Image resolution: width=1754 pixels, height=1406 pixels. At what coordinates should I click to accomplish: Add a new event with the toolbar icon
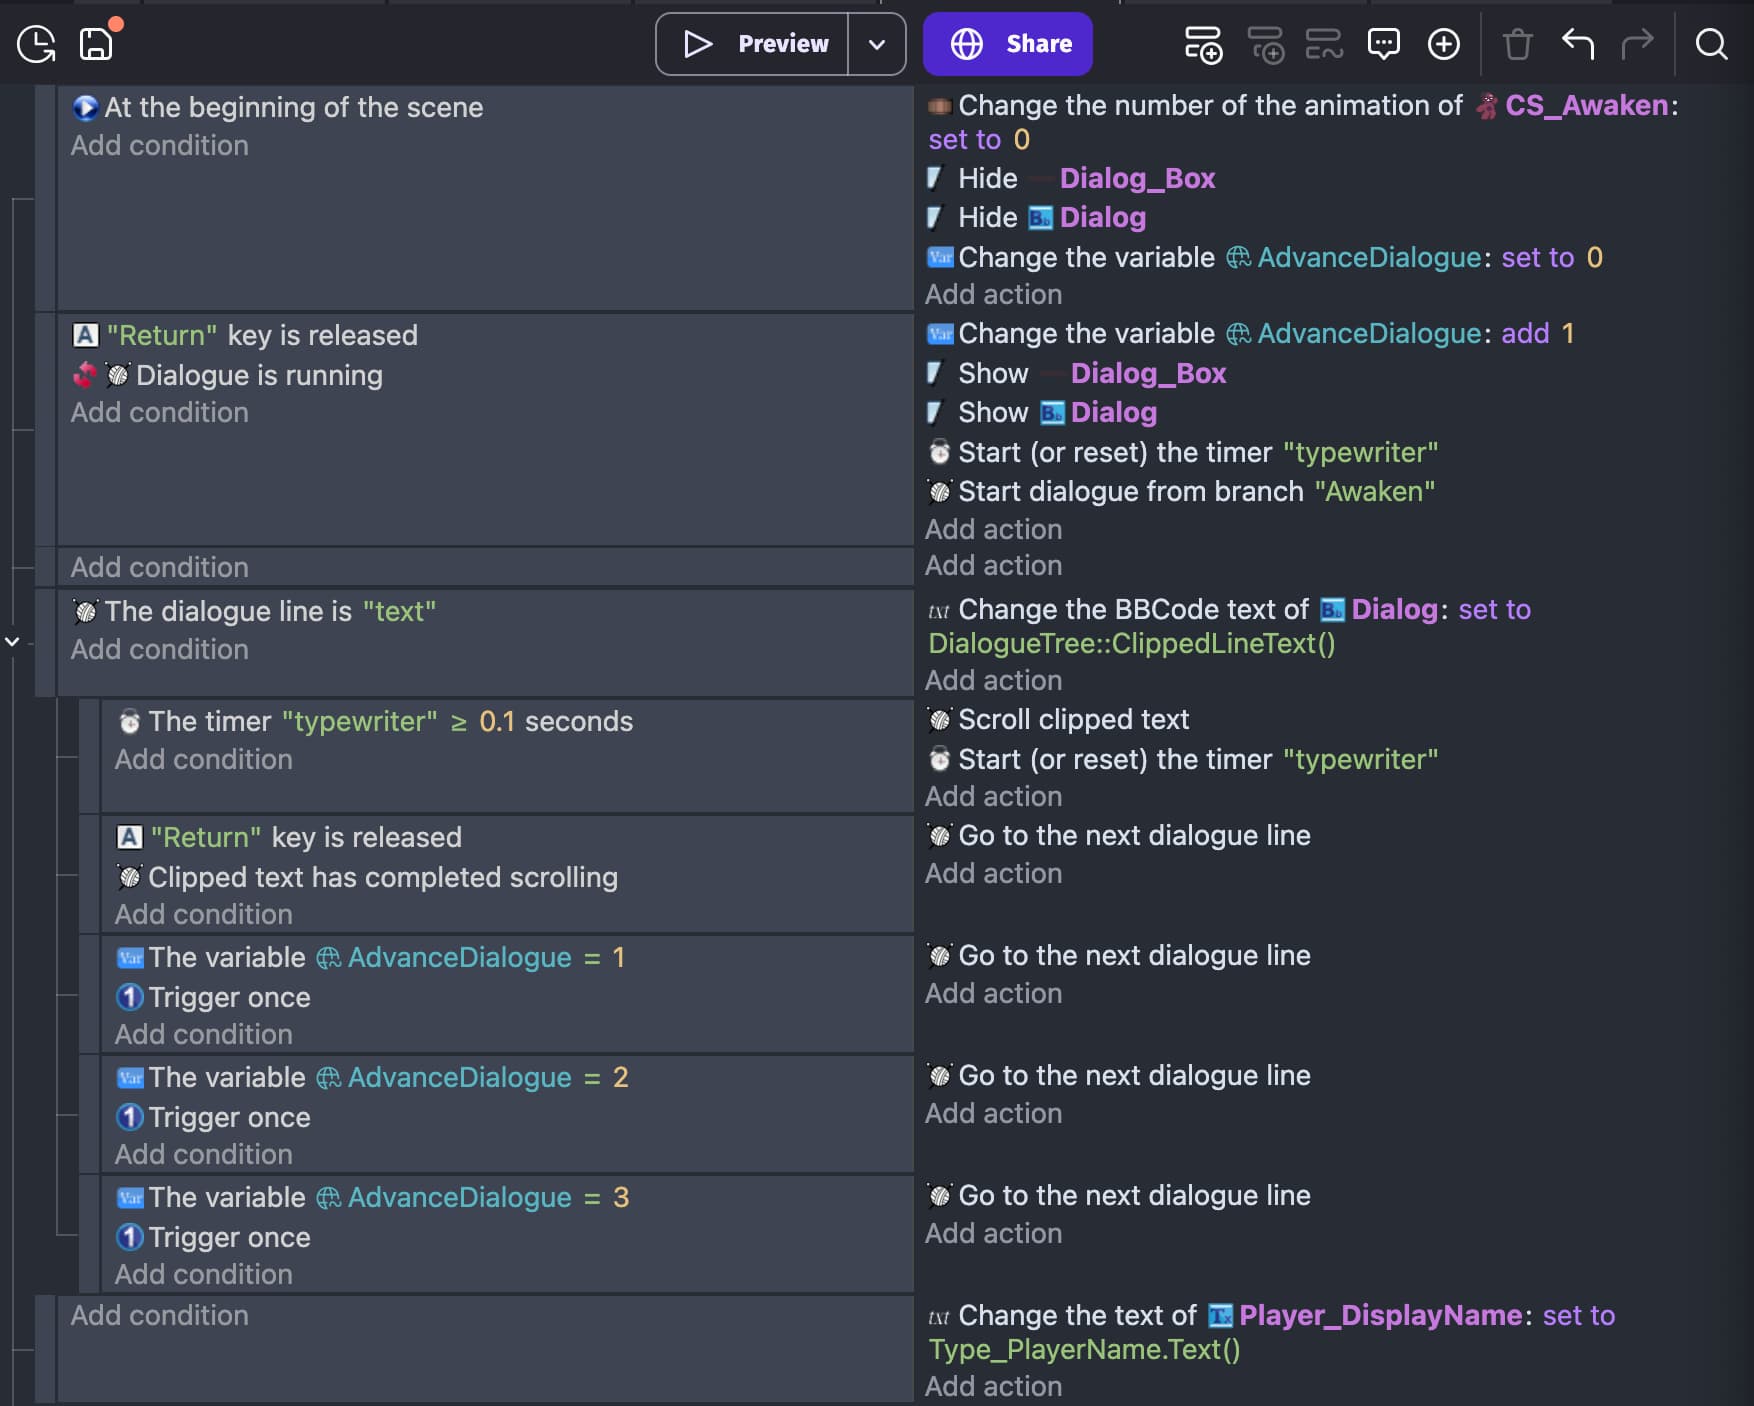[x=1203, y=44]
